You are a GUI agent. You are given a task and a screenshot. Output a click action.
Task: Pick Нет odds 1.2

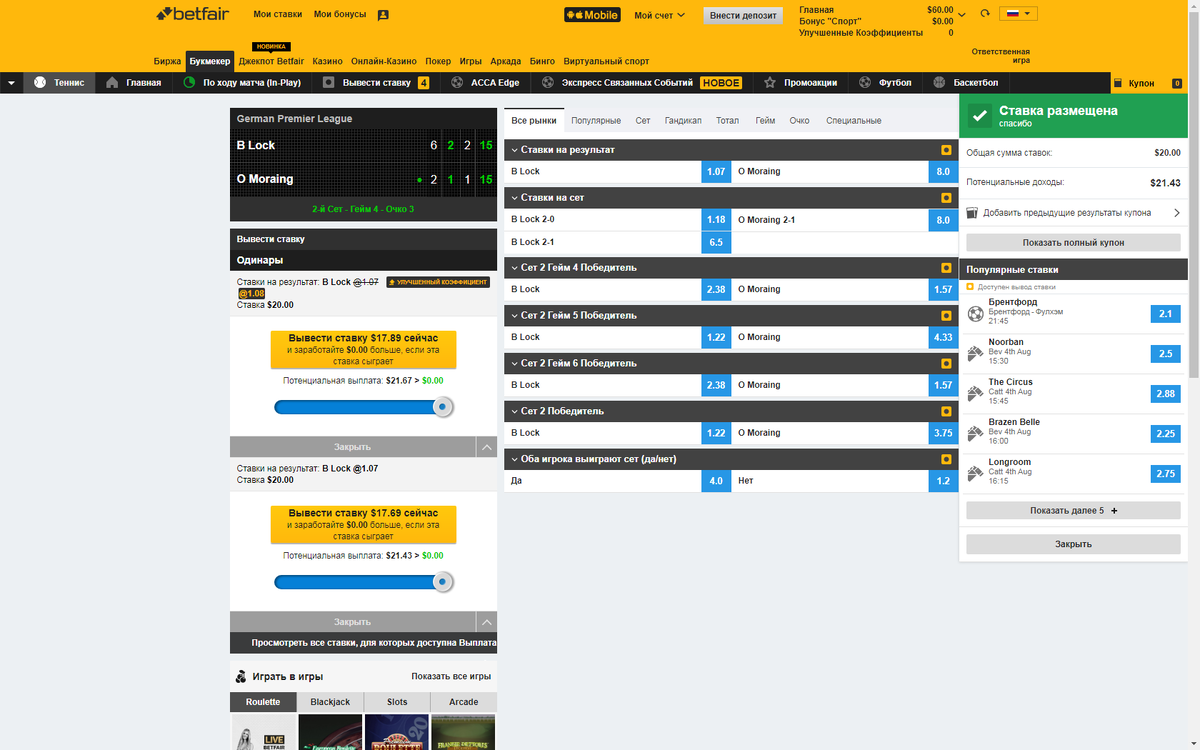(x=943, y=481)
